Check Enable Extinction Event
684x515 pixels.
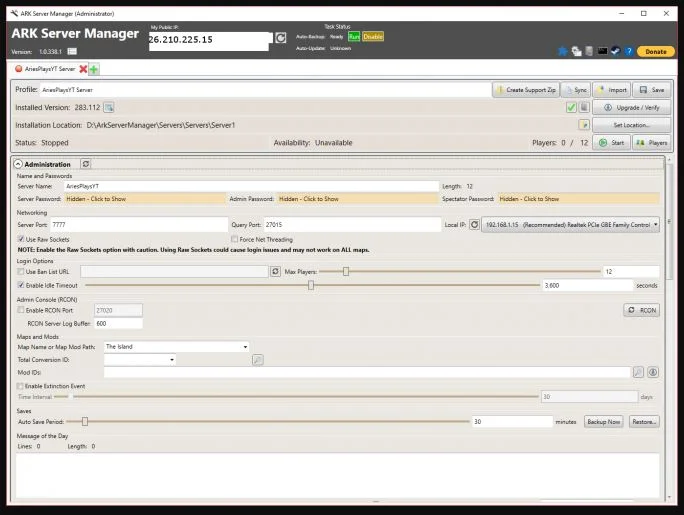coord(20,386)
